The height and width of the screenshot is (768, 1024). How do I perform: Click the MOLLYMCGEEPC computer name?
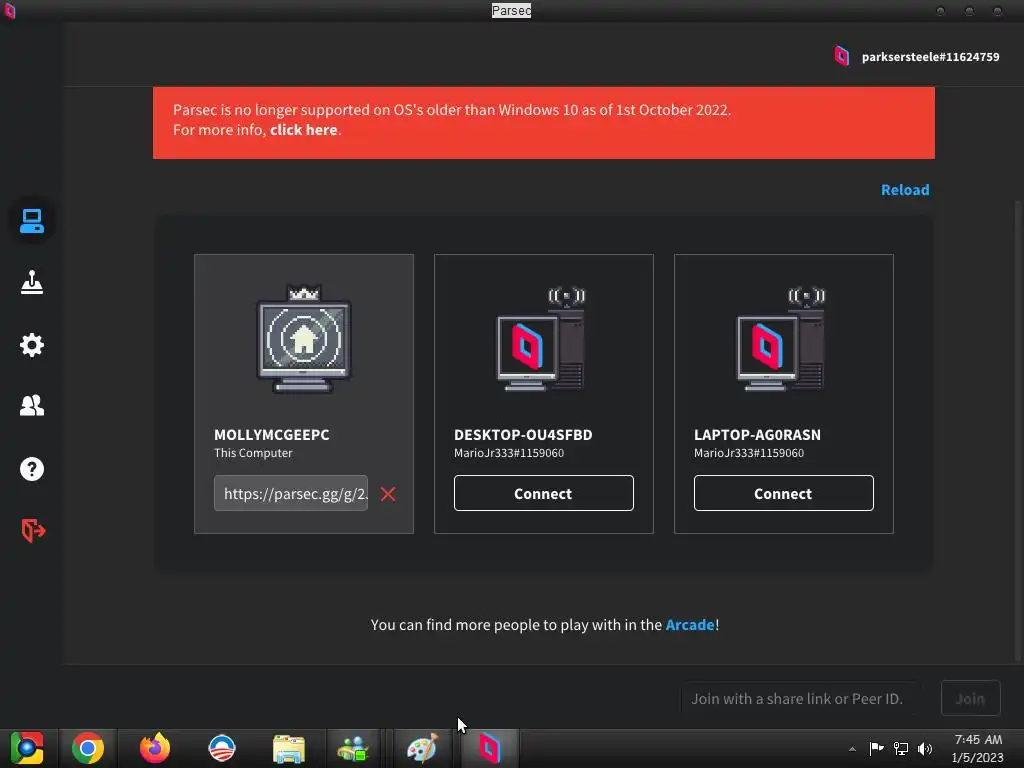tap(272, 435)
